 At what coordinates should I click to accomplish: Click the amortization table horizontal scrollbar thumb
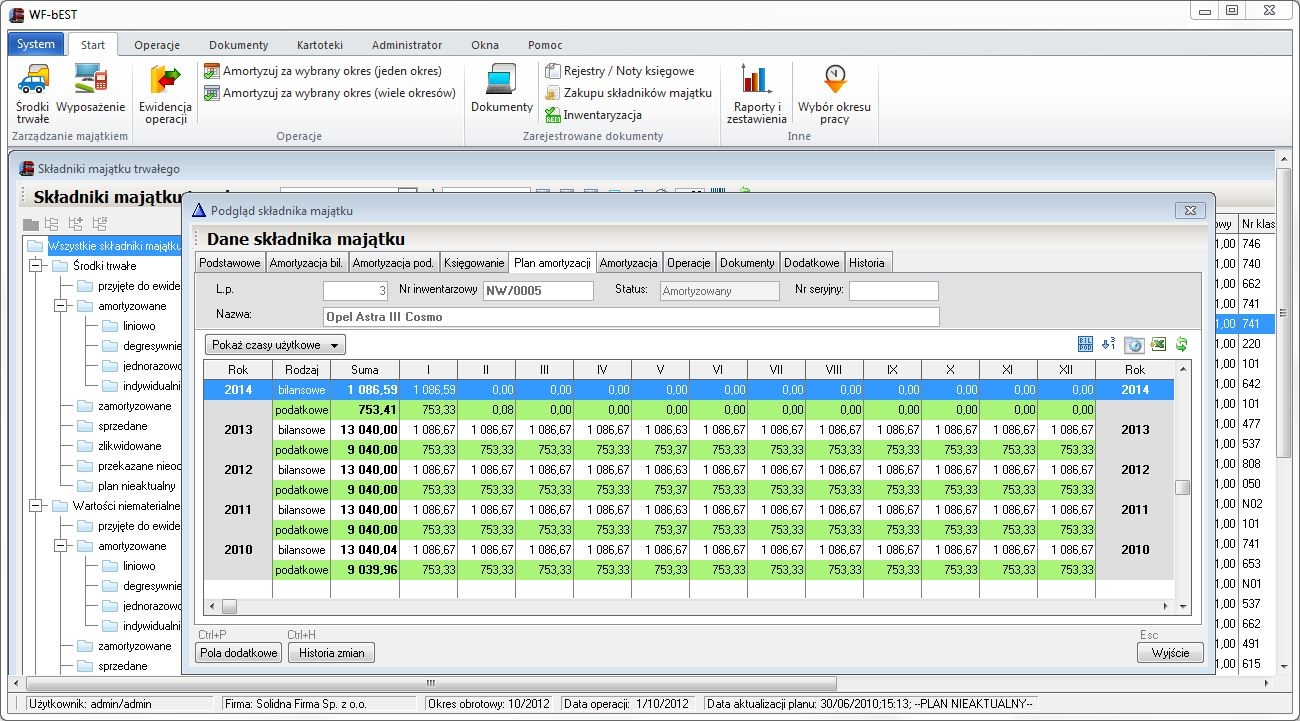pyautogui.click(x=229, y=606)
